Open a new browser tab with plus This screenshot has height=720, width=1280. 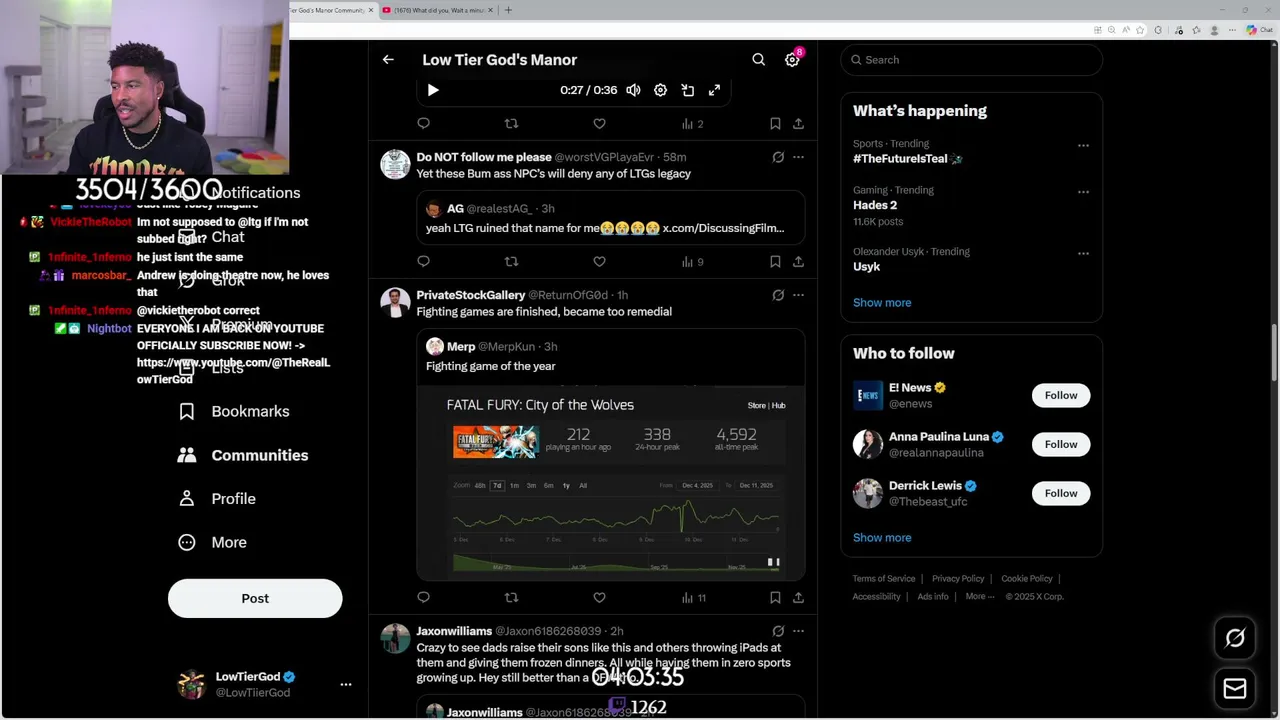pyautogui.click(x=508, y=10)
